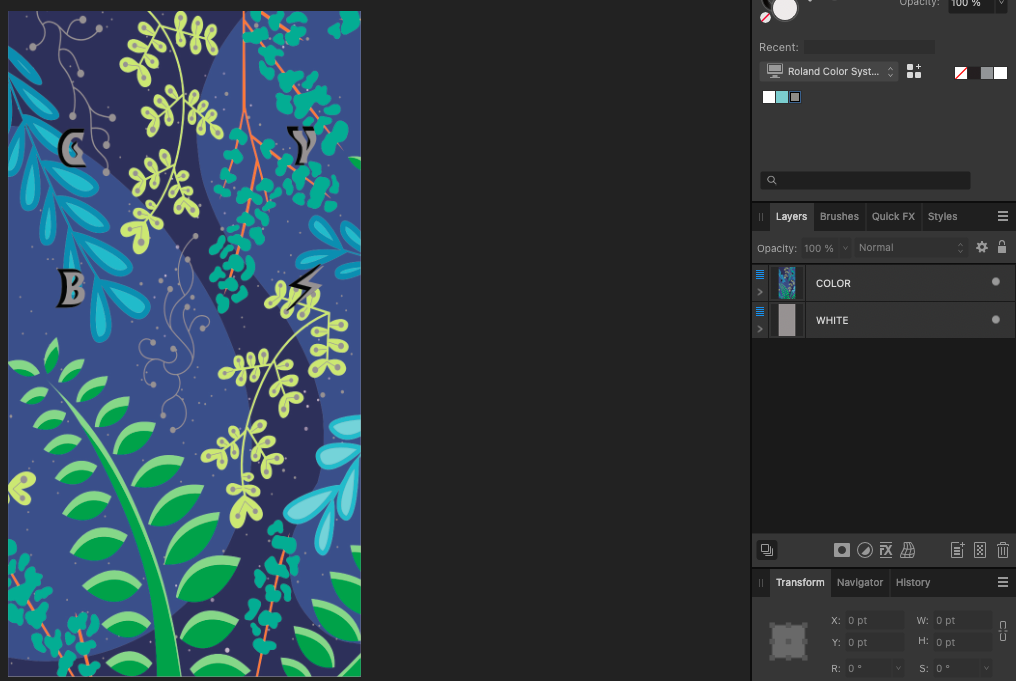Click the Live Filters mesh-warp icon

(908, 550)
